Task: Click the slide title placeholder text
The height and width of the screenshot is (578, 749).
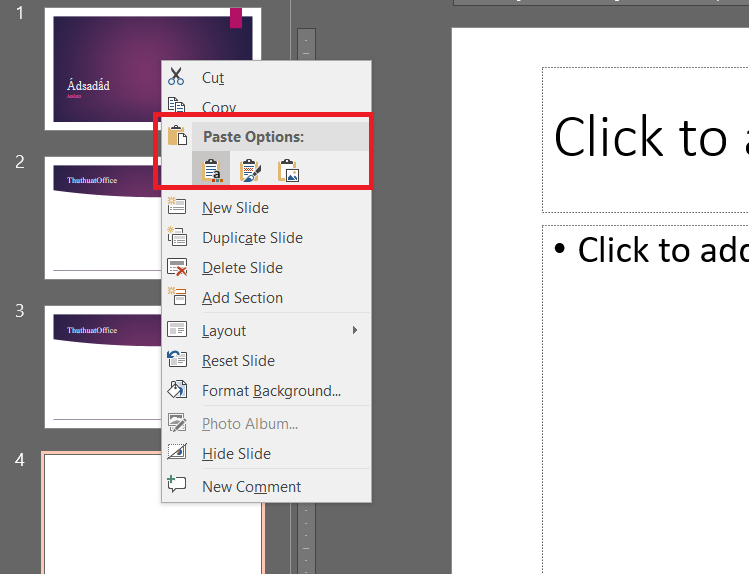Action: (x=650, y=138)
